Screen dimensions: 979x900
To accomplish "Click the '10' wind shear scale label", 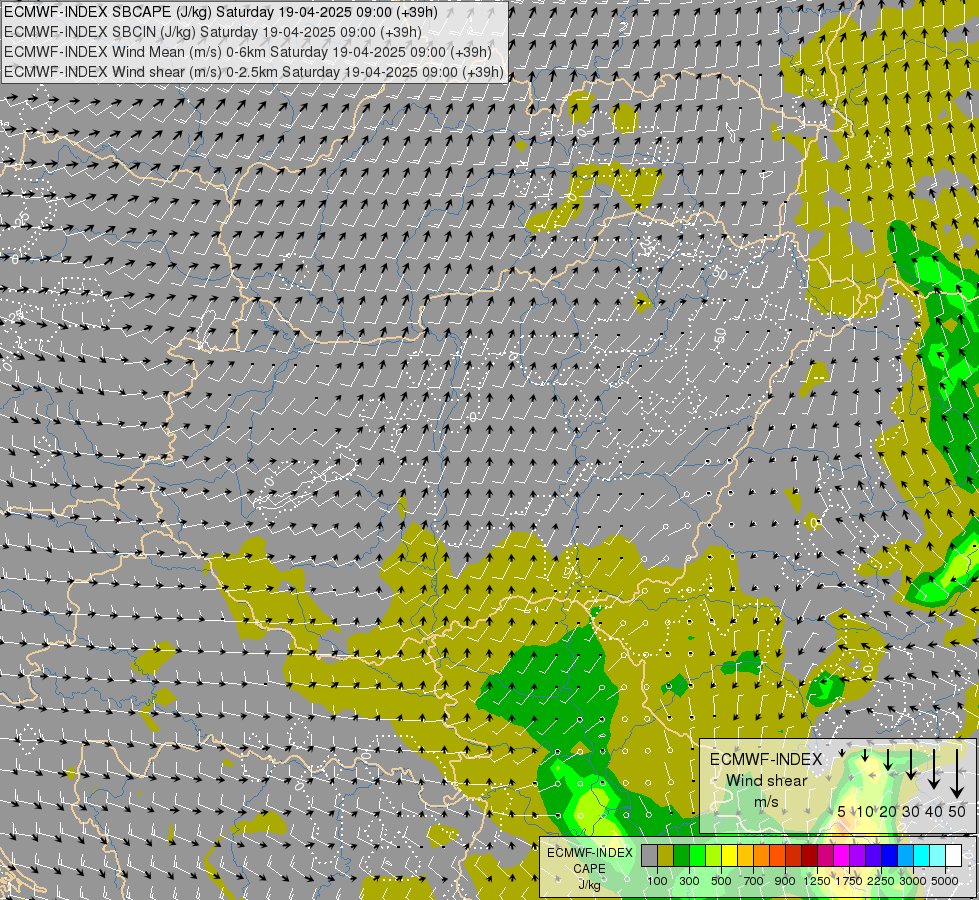I will tap(865, 811).
